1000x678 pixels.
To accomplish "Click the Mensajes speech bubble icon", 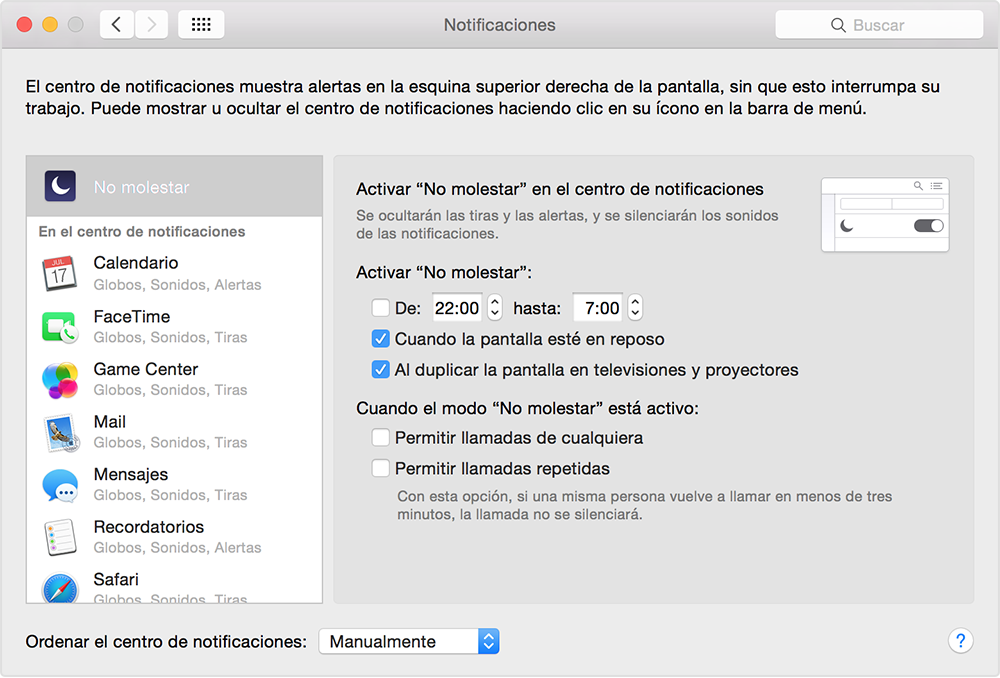I will coord(60,485).
